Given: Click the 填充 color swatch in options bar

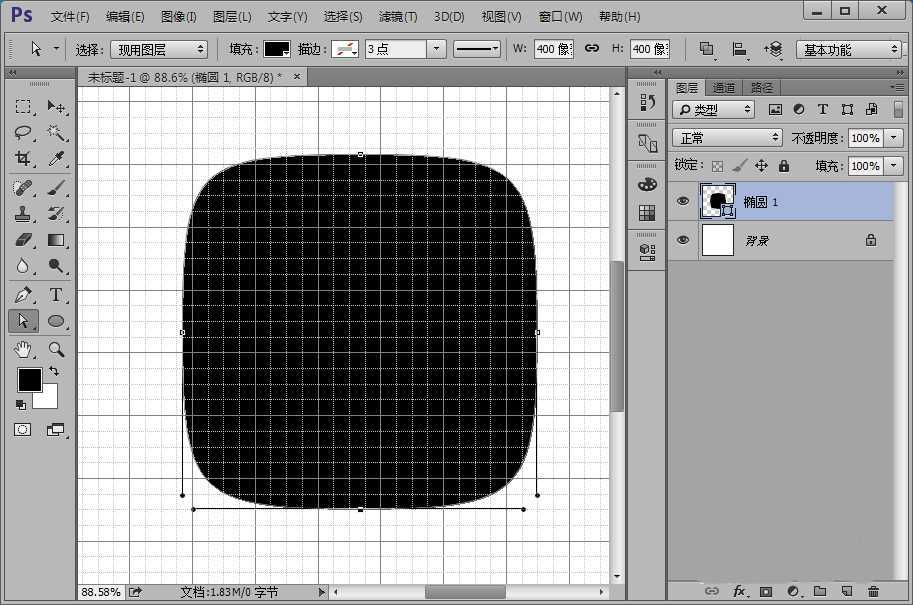Looking at the screenshot, I should (x=276, y=49).
